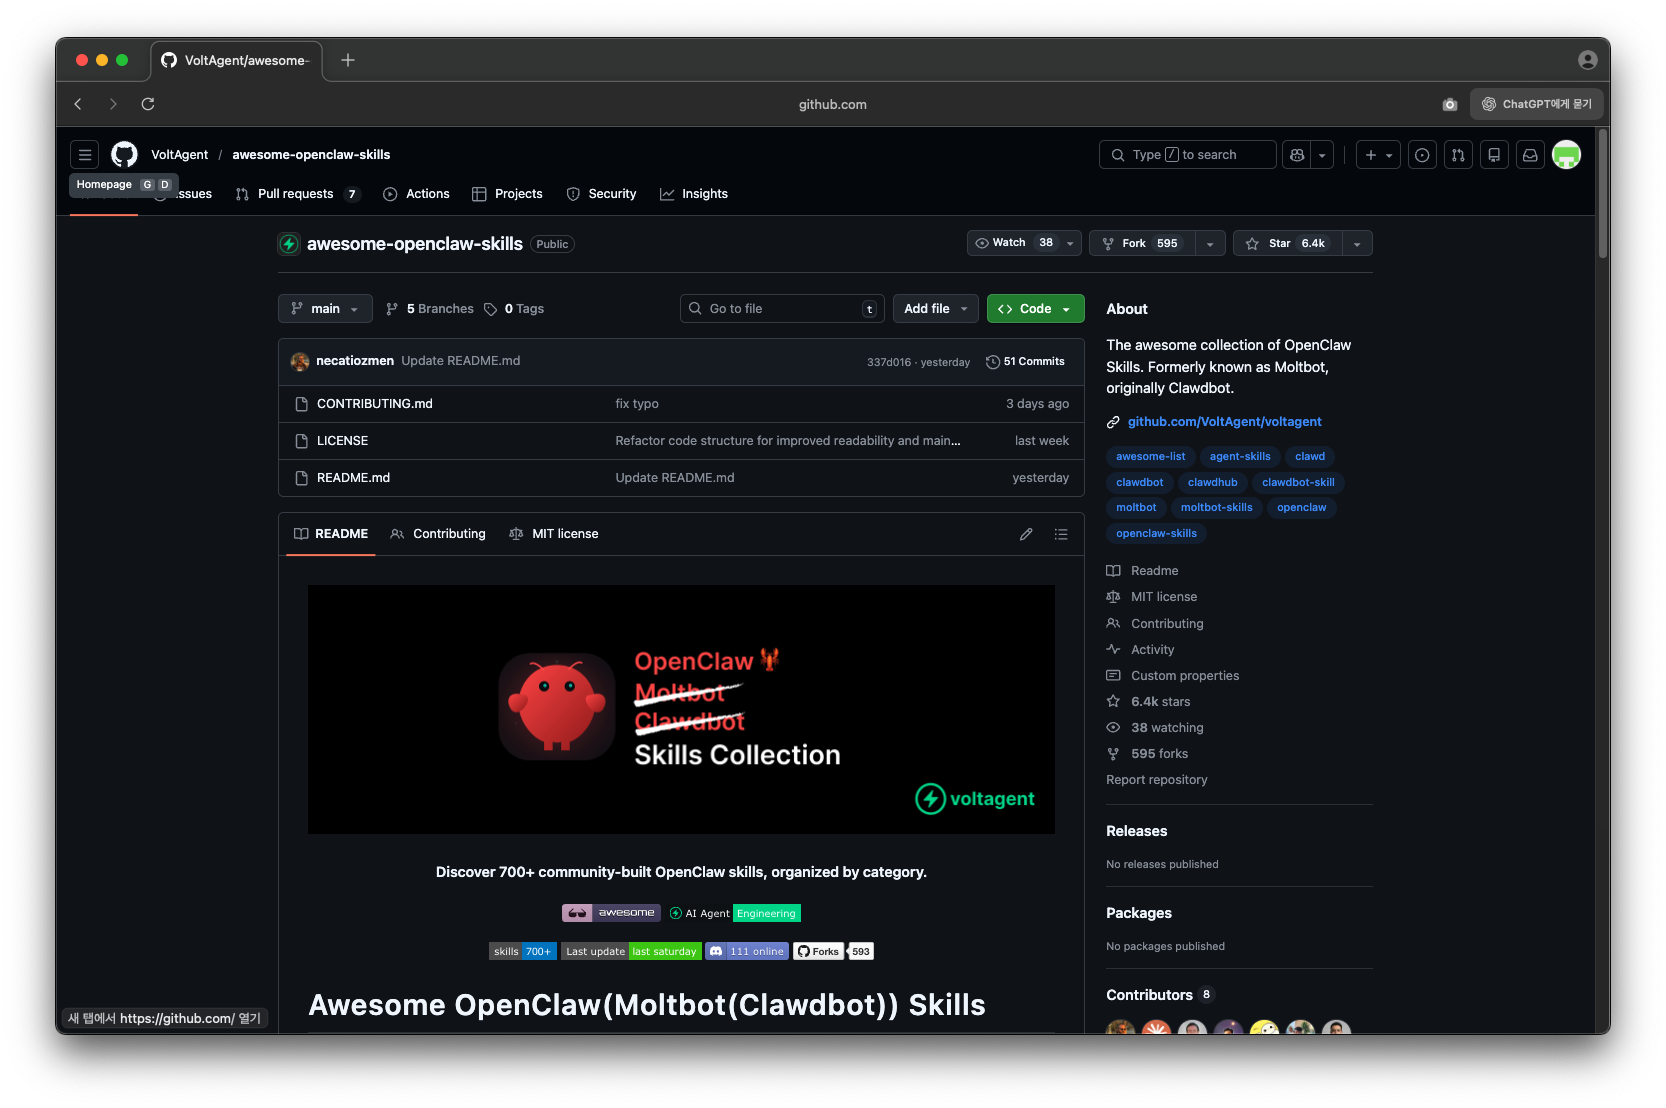The height and width of the screenshot is (1108, 1666).
Task: Open the GitHub global navigation hamburger menu
Action: coord(85,155)
